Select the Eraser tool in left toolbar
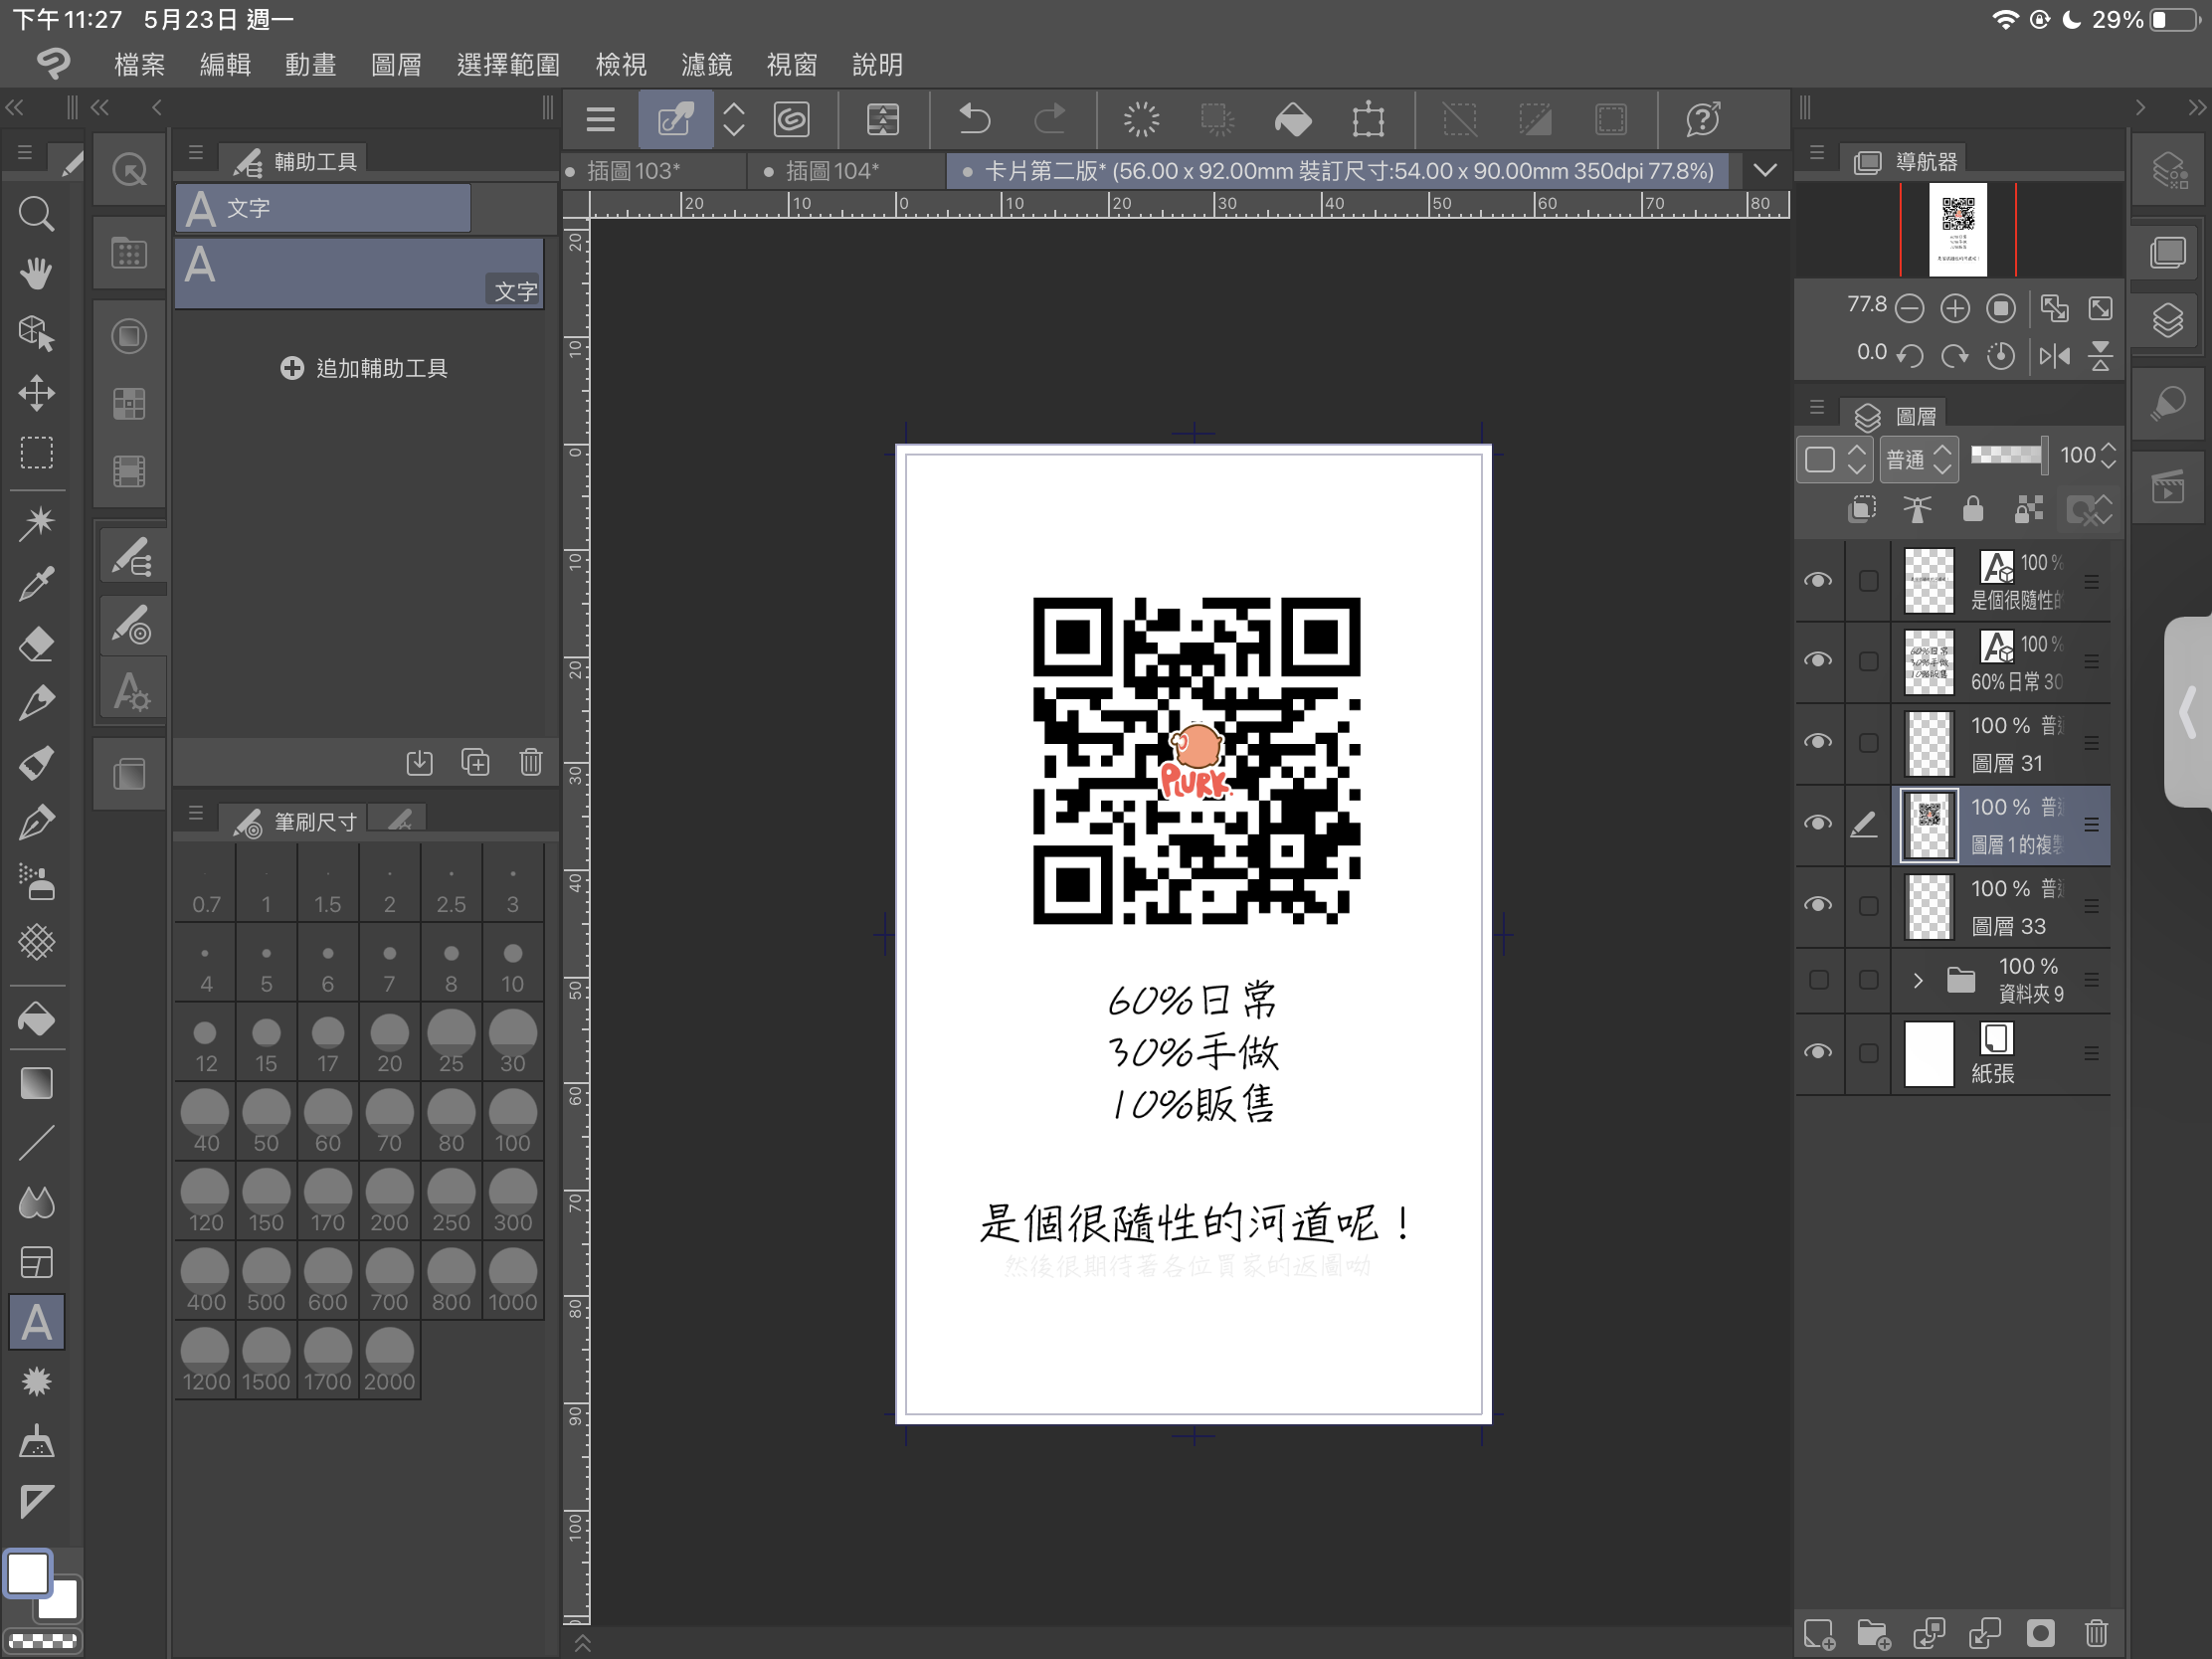 point(36,643)
